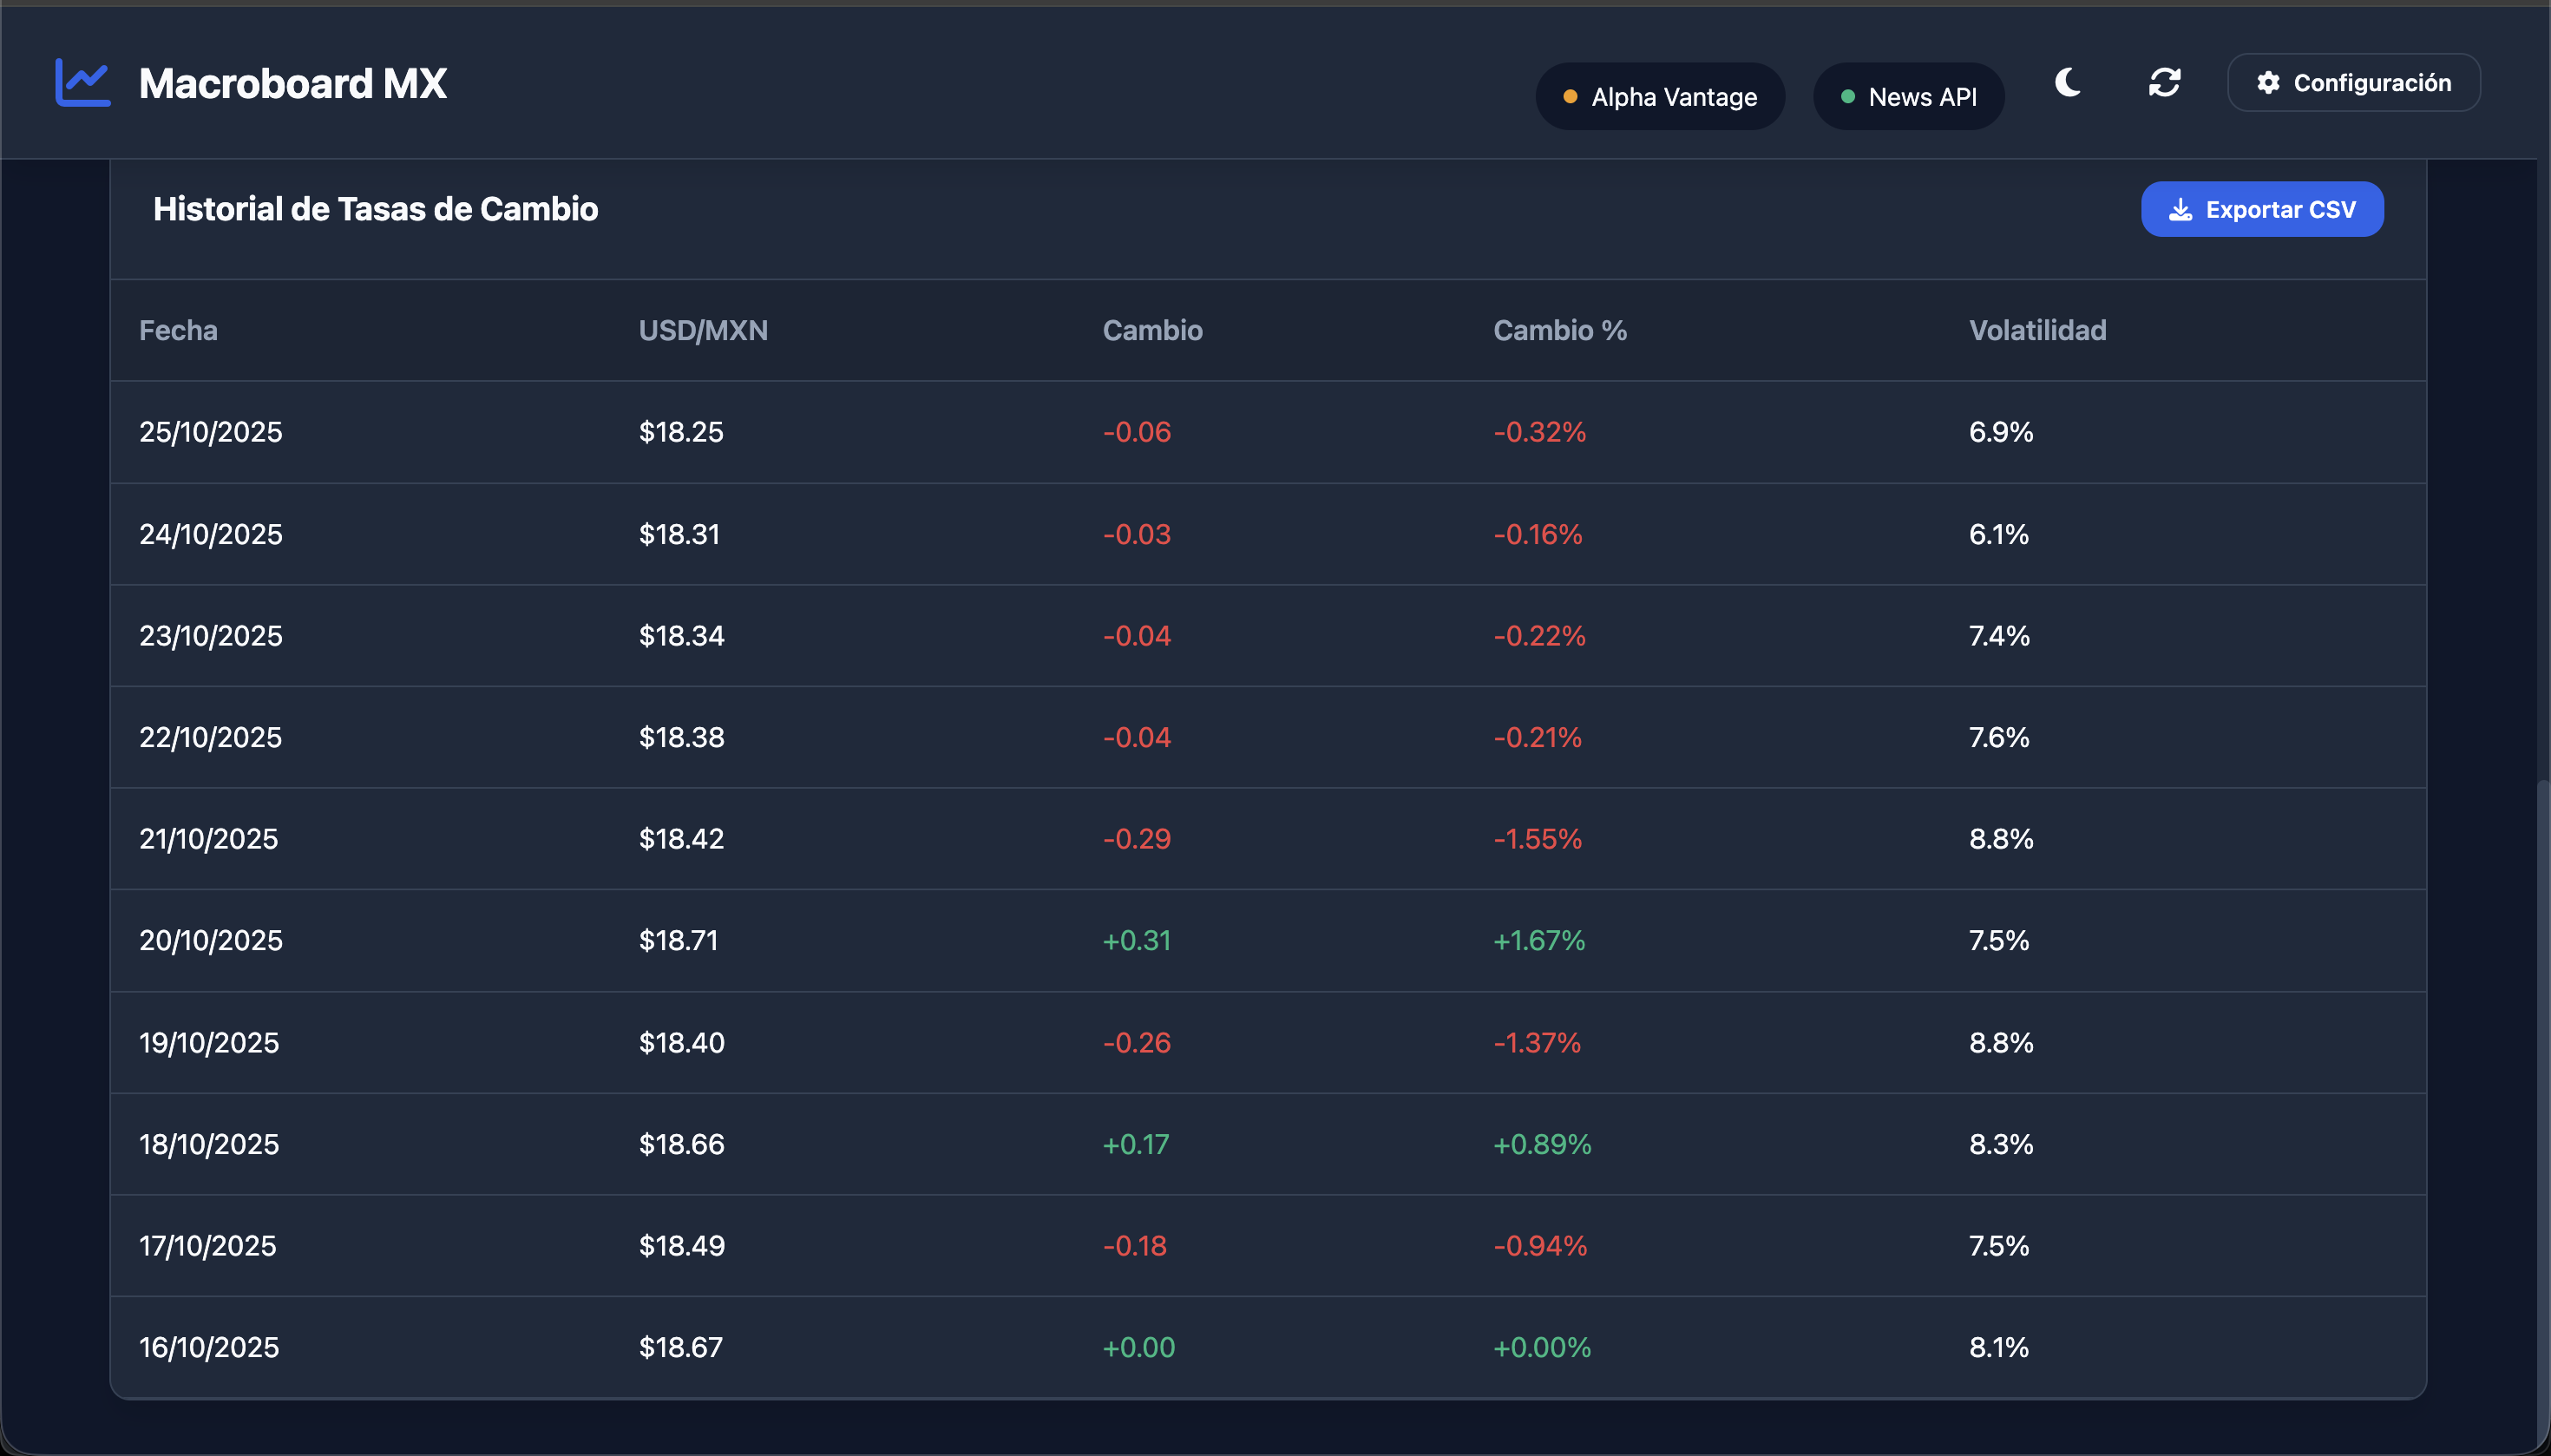Click the Macroboard MX chart logo icon
The width and height of the screenshot is (2551, 1456).
[x=82, y=82]
